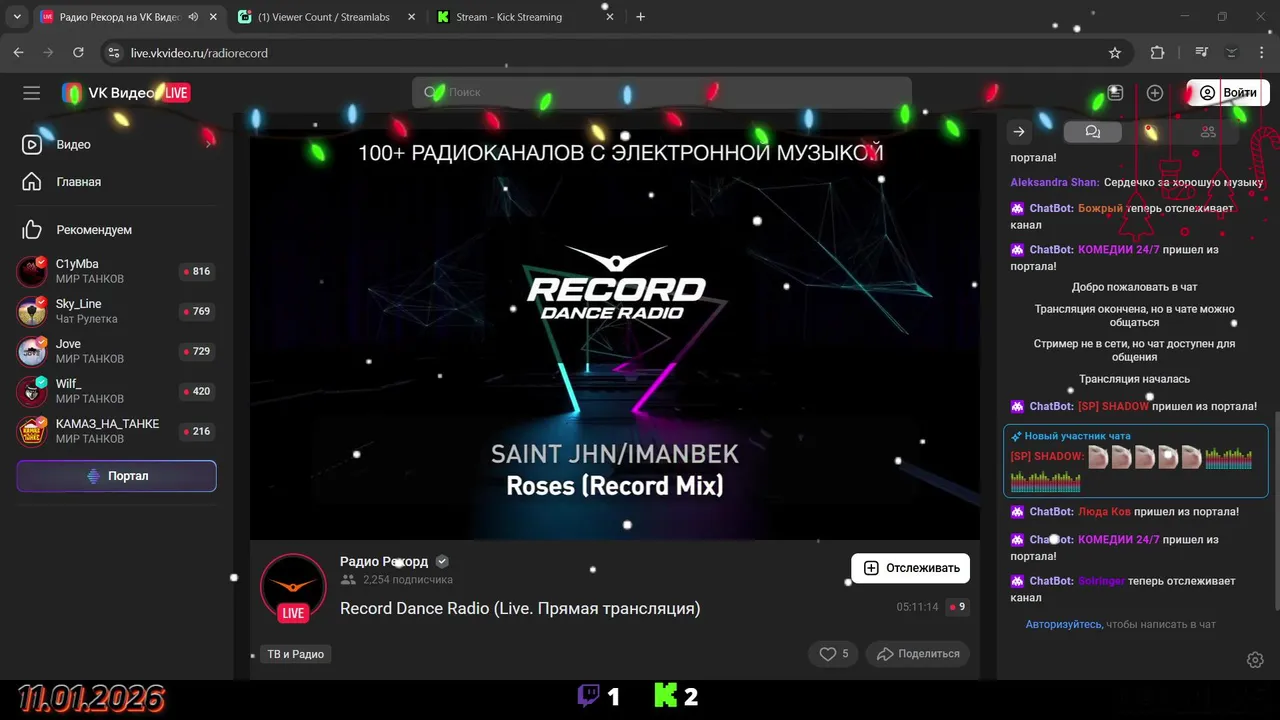
Task: Open C1yMba channel avatar
Action: pos(32,271)
